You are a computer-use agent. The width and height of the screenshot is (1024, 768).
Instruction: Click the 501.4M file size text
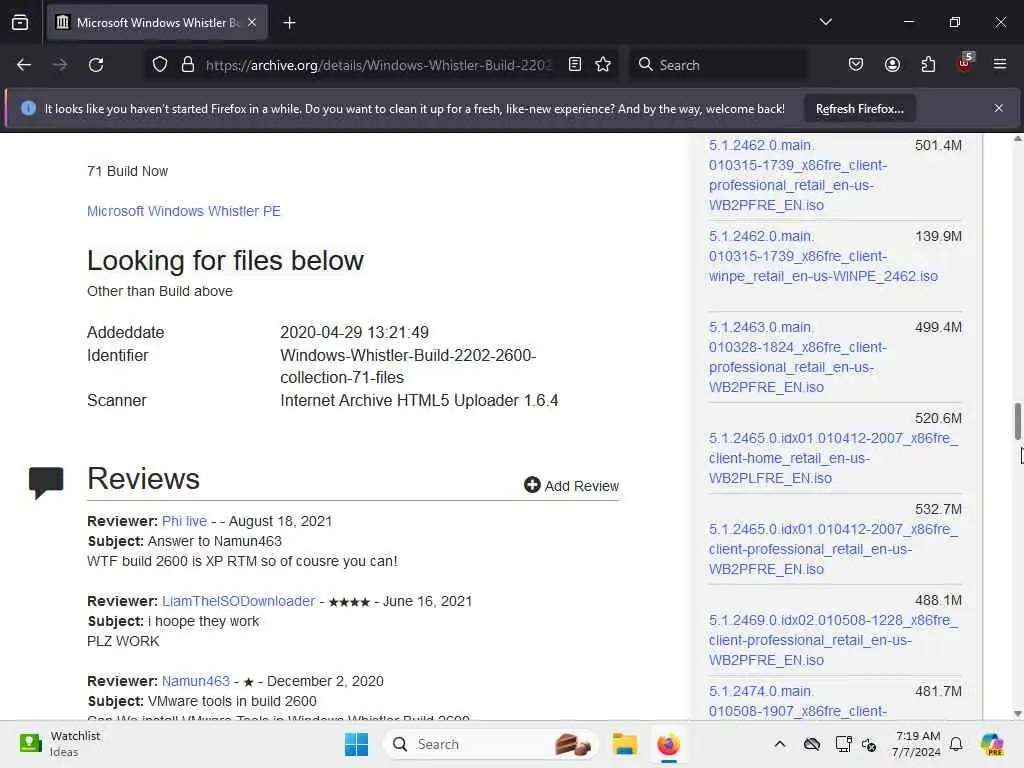(x=938, y=145)
